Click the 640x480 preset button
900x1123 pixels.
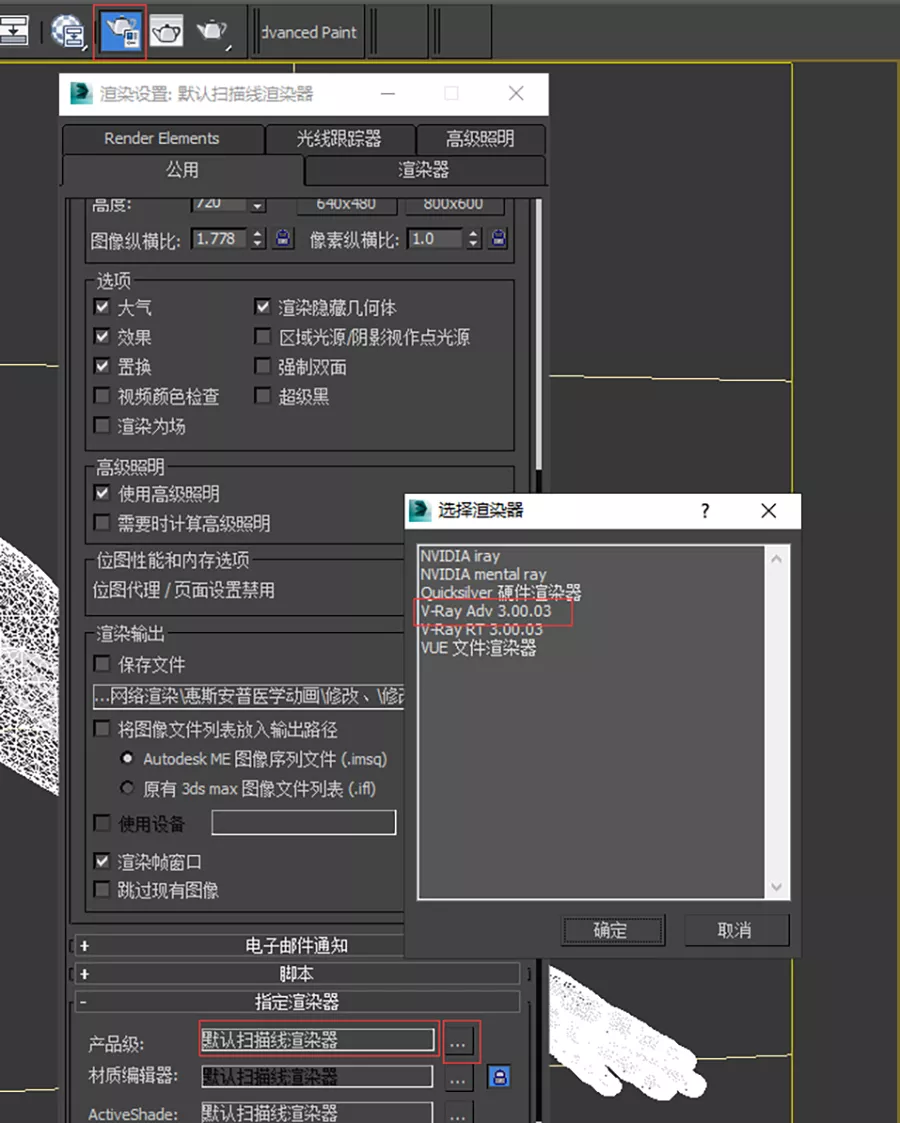[347, 205]
